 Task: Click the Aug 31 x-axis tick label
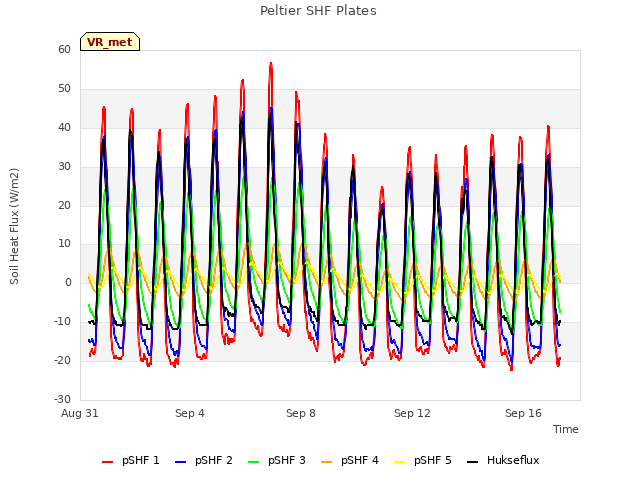80,413
